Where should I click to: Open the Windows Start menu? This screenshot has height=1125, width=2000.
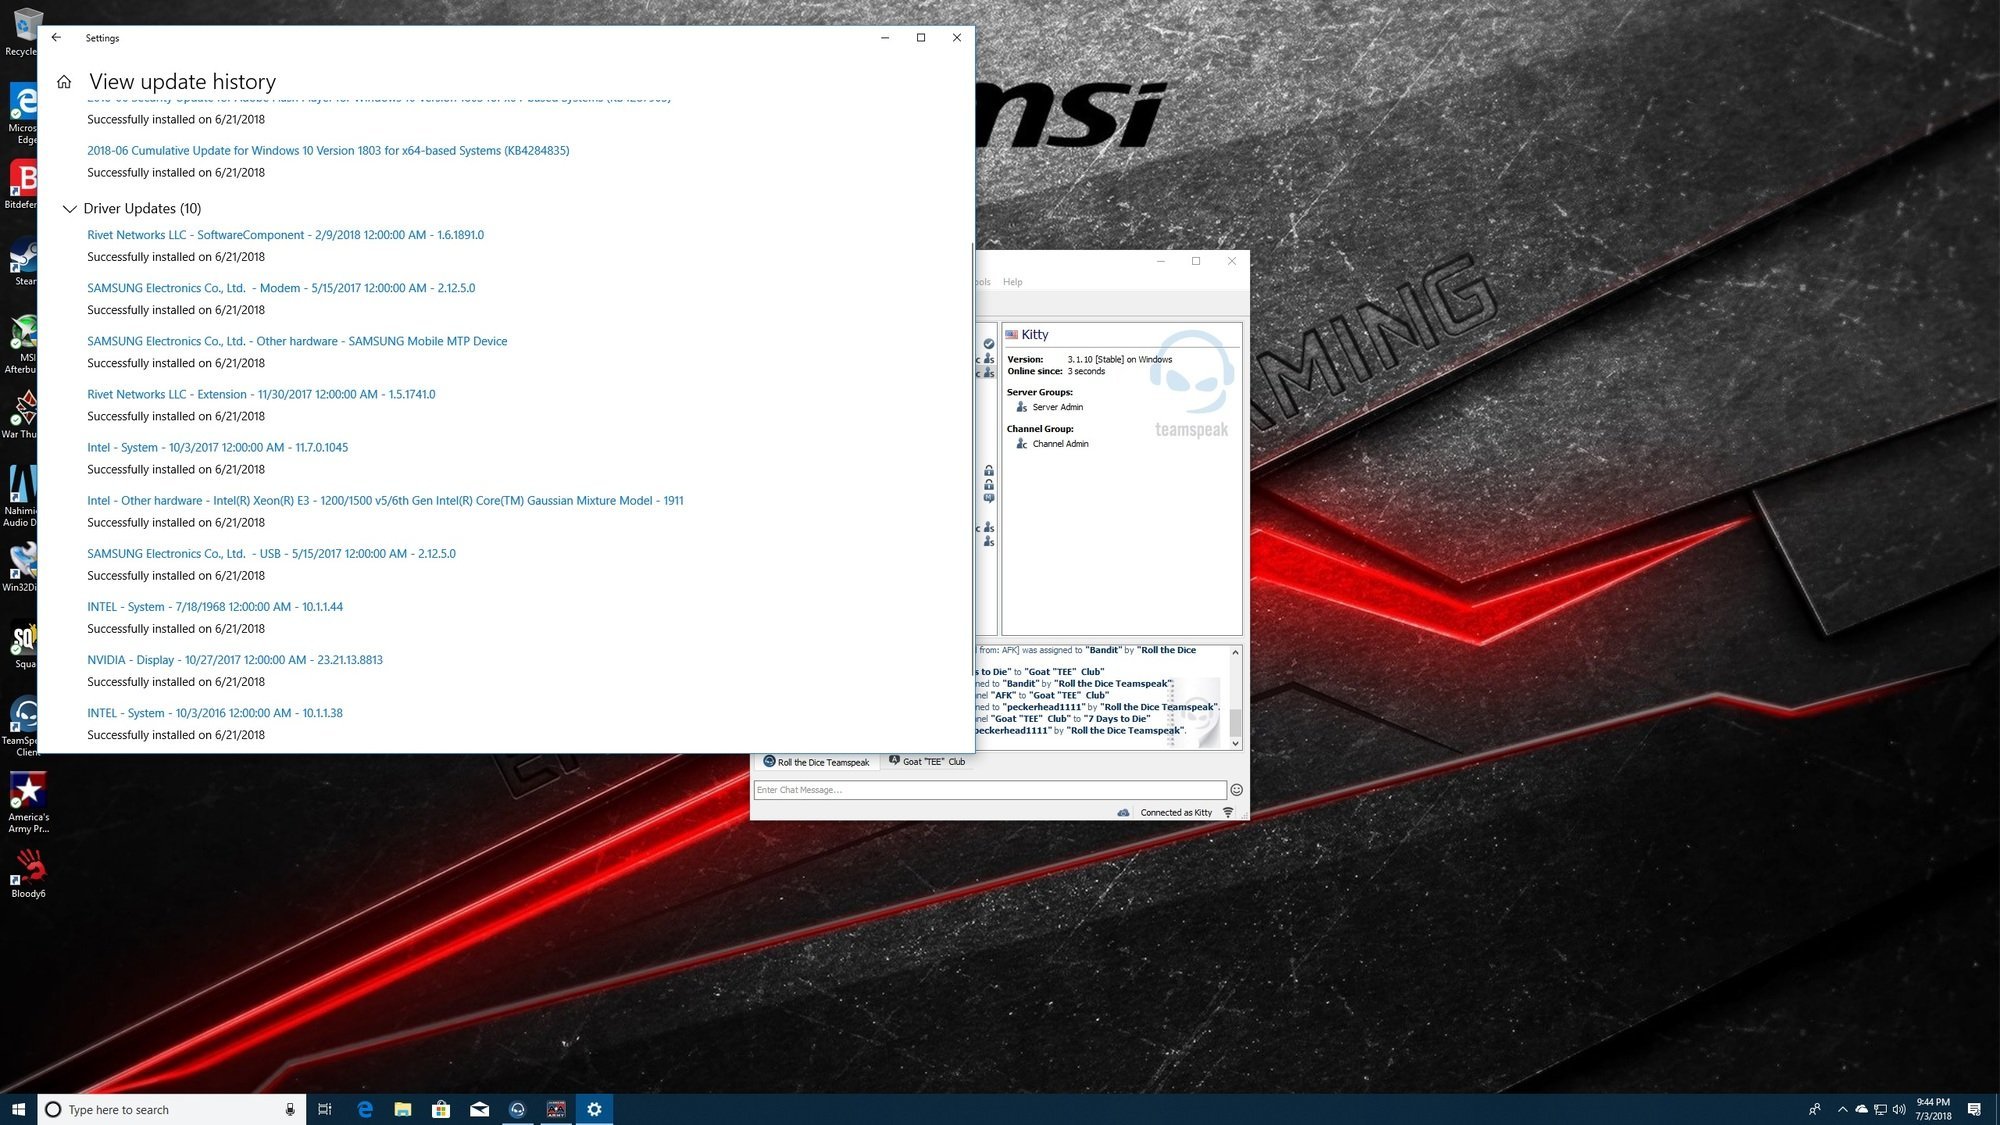pyautogui.click(x=18, y=1109)
